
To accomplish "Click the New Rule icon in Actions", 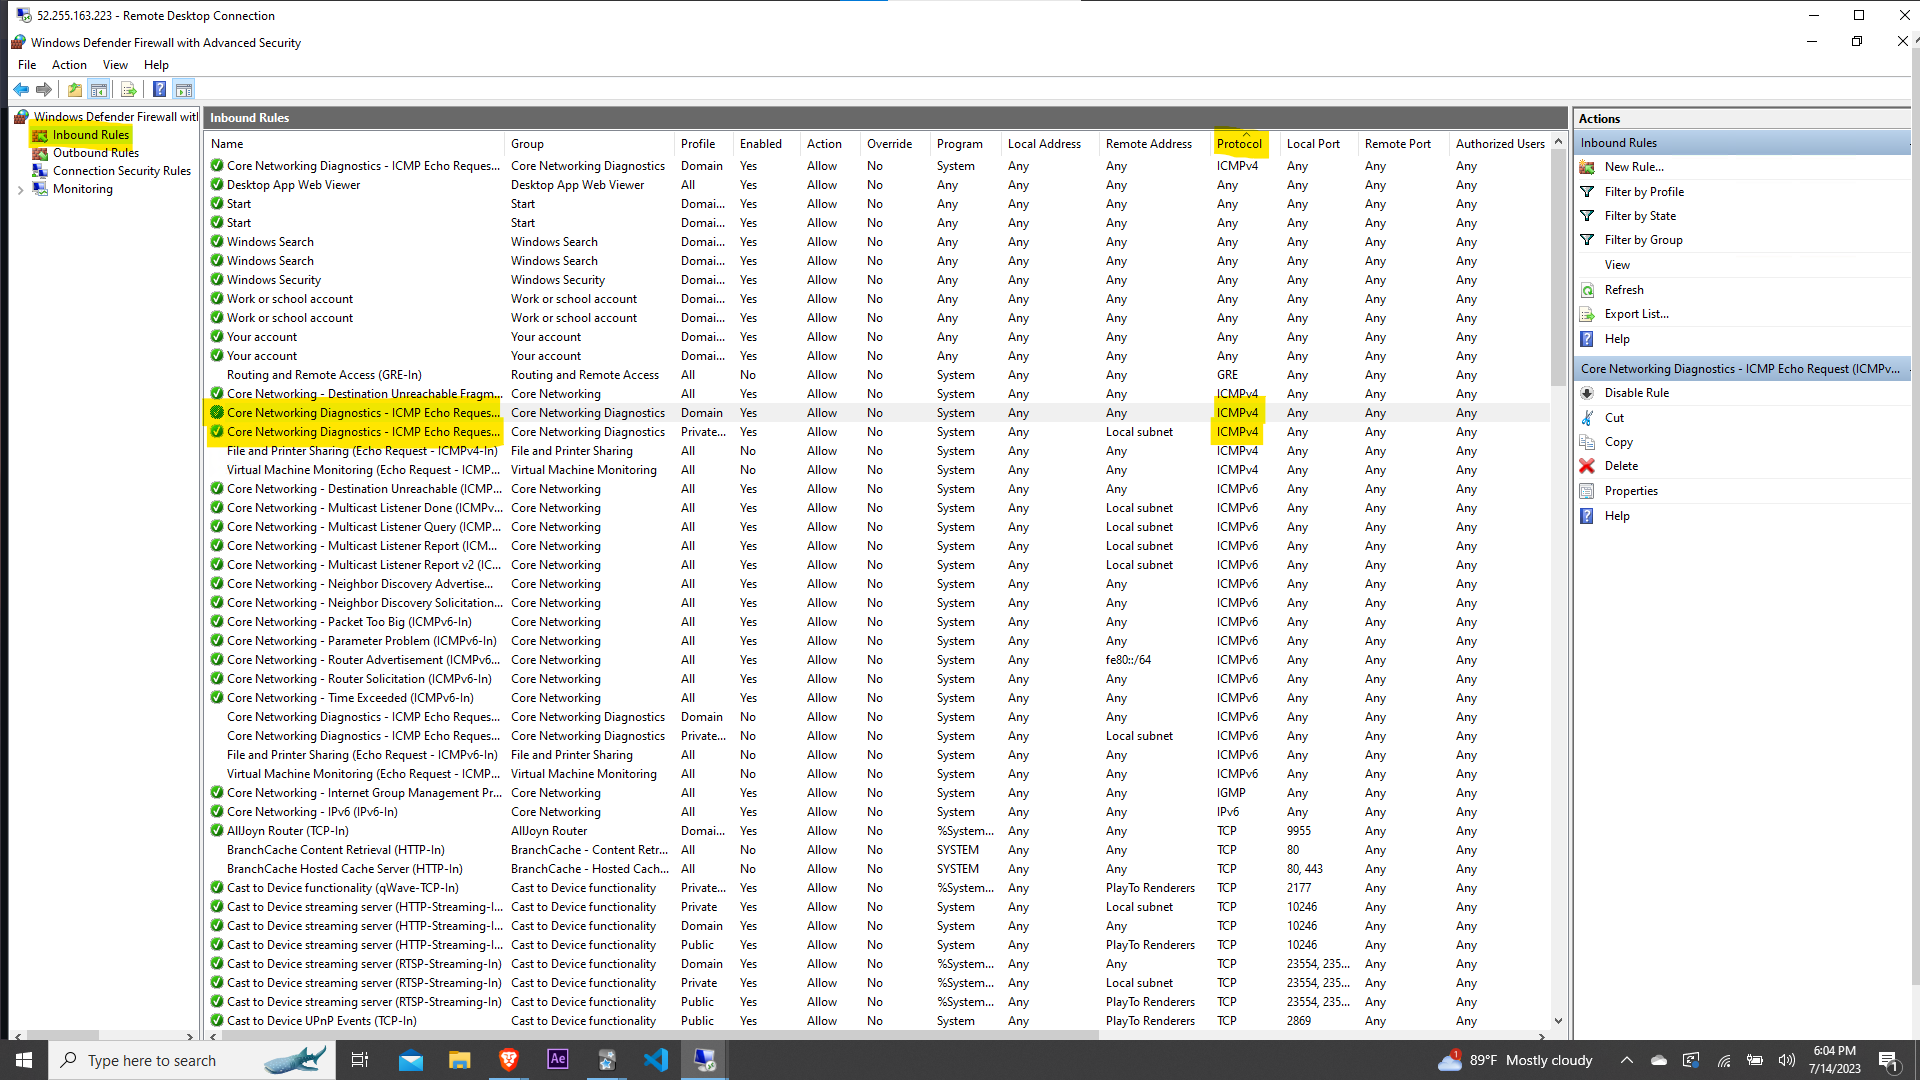I will click(x=1587, y=167).
